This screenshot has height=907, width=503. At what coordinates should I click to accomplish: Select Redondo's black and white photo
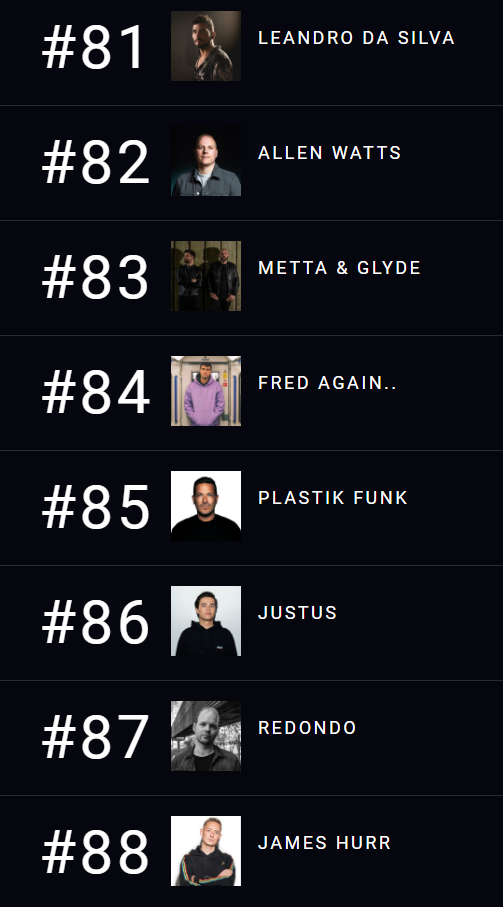click(x=206, y=736)
